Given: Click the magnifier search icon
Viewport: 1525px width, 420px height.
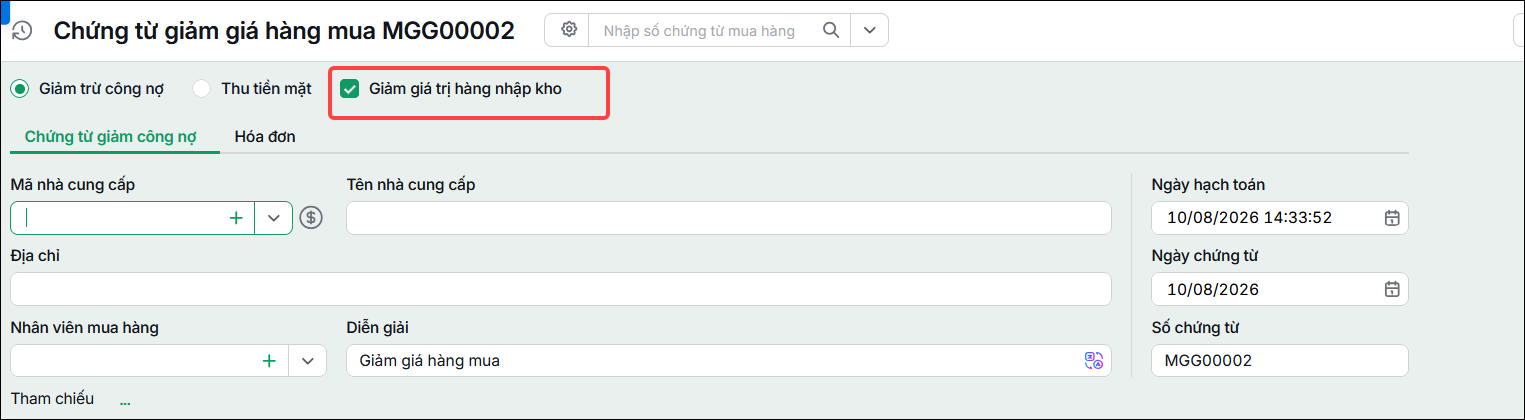Looking at the screenshot, I should click(830, 30).
